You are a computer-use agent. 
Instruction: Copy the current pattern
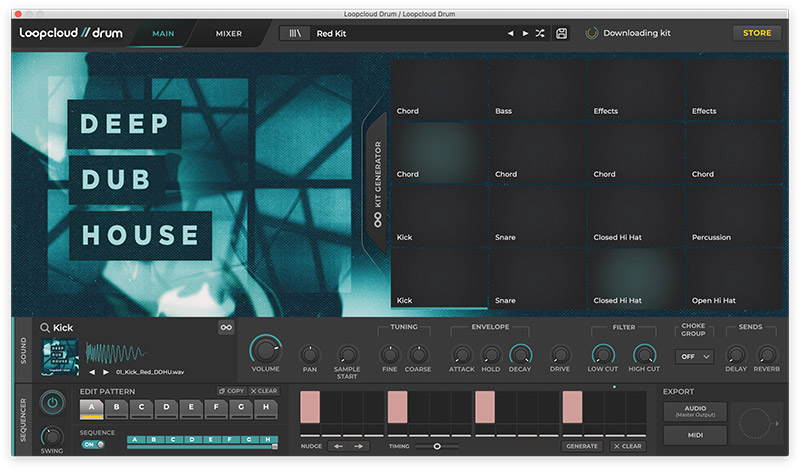pyautogui.click(x=232, y=391)
